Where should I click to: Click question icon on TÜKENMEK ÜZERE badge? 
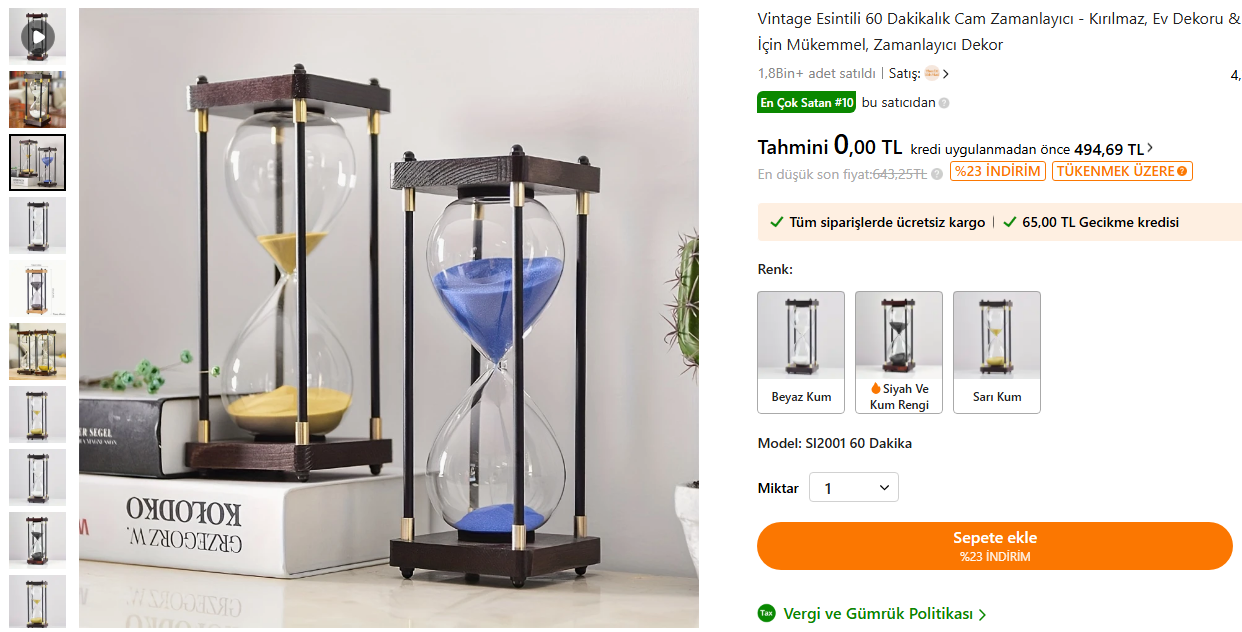pos(1183,172)
